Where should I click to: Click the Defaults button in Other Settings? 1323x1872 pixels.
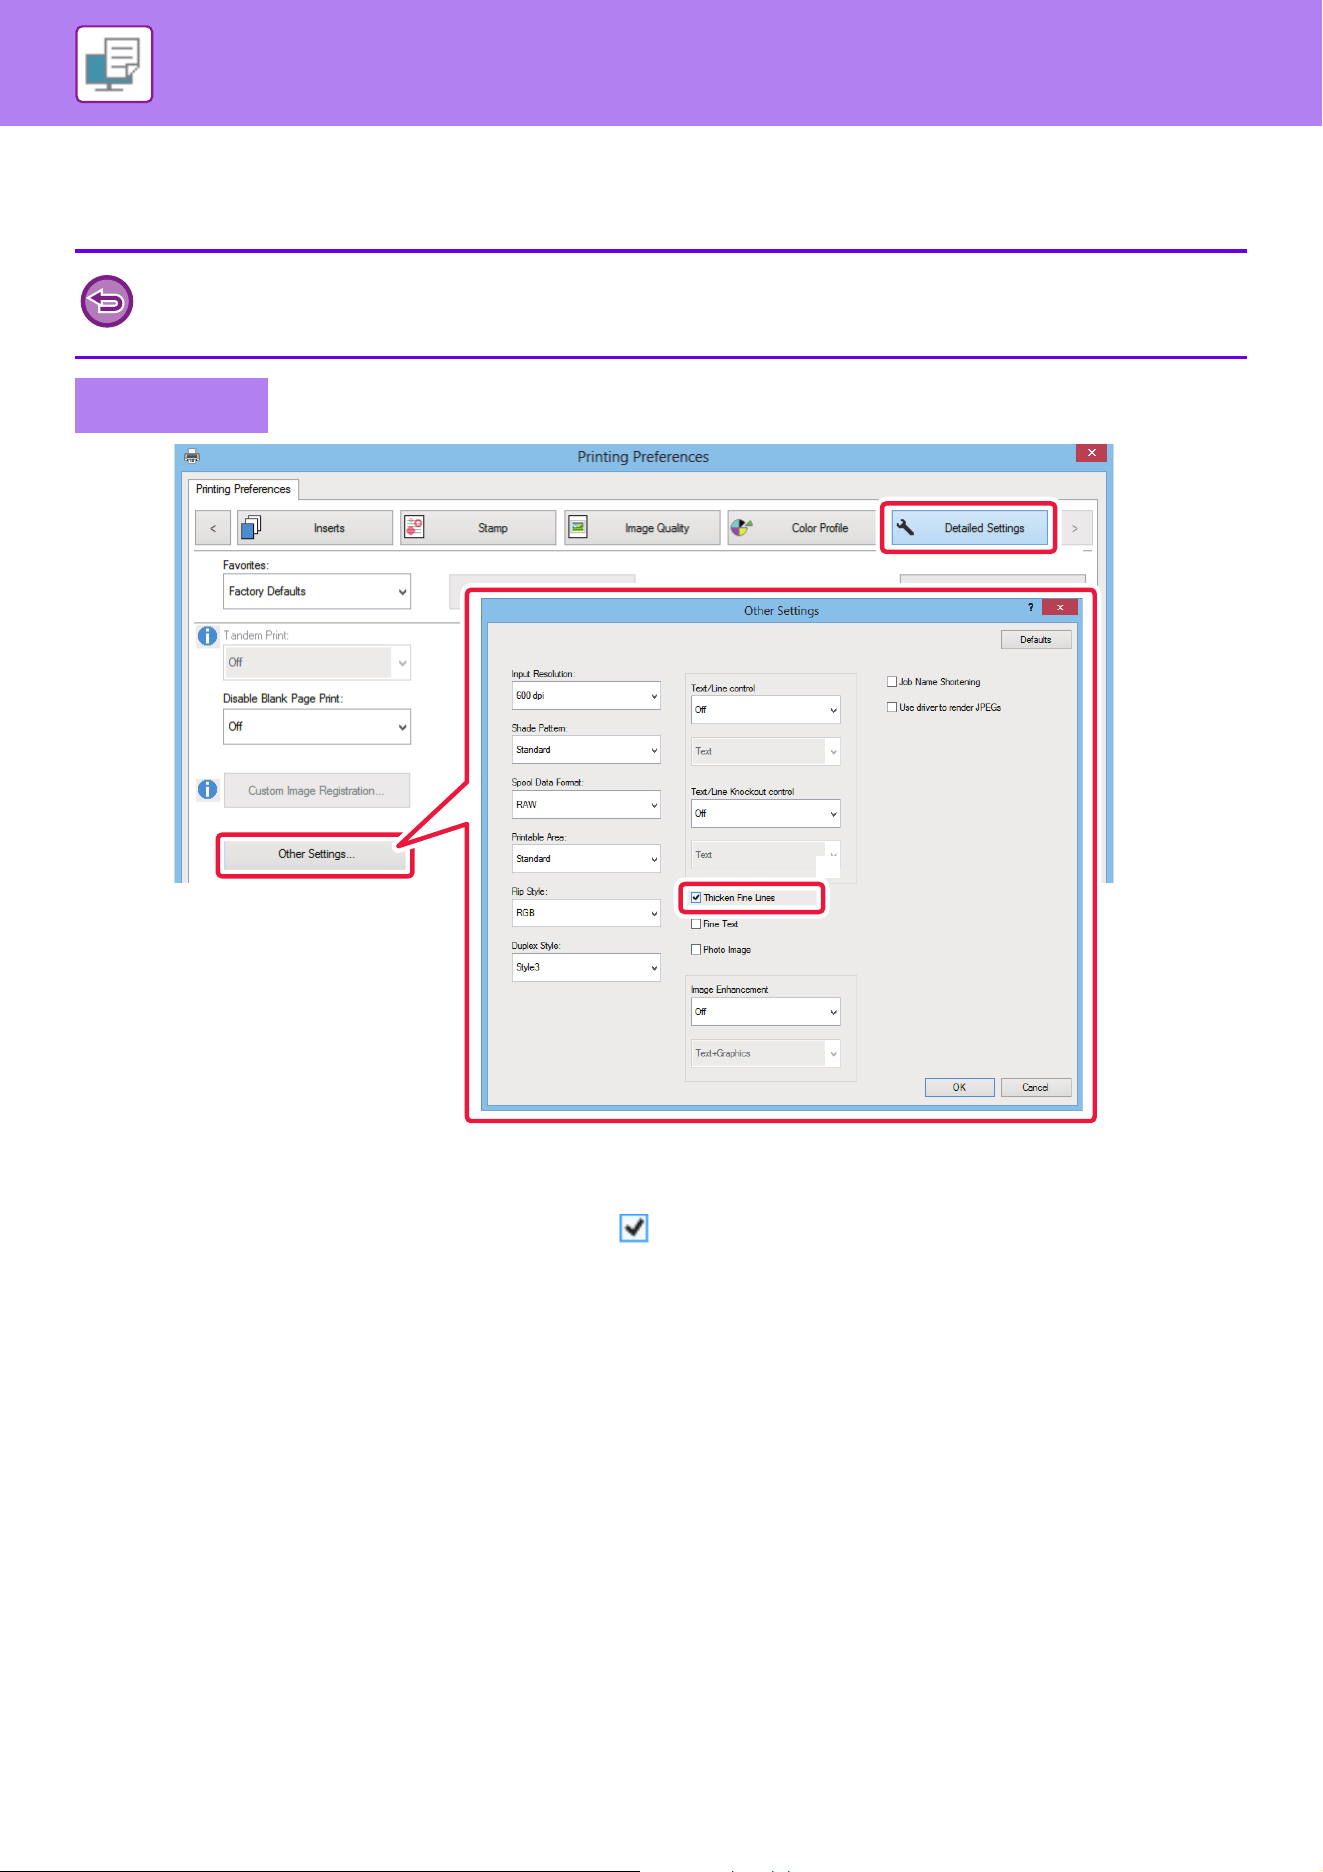[1036, 639]
